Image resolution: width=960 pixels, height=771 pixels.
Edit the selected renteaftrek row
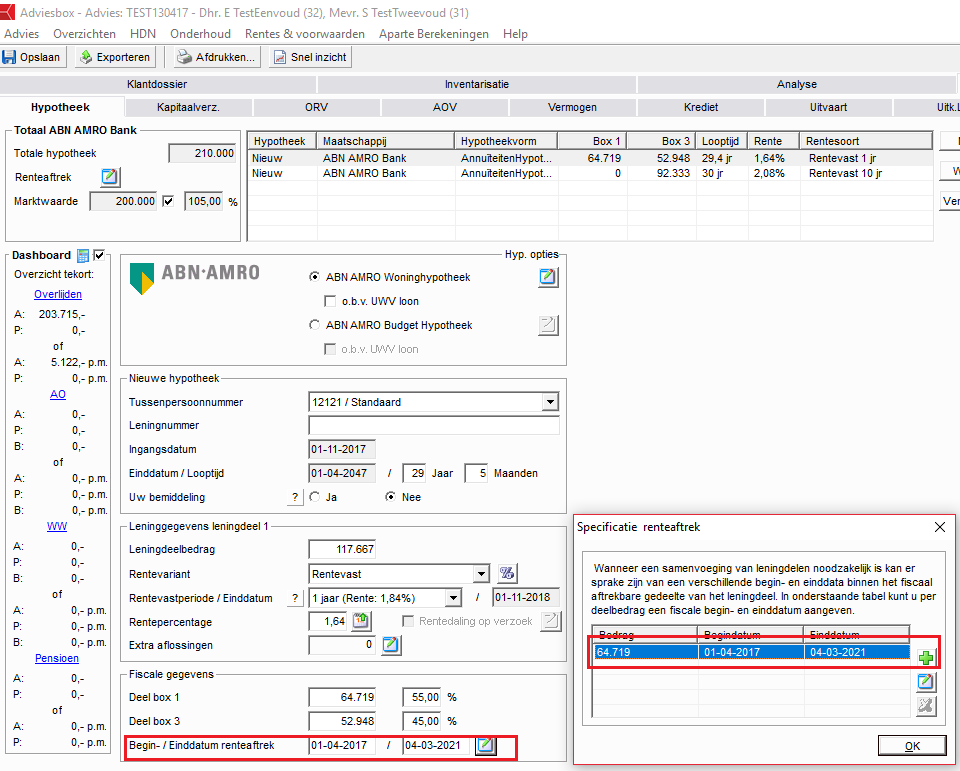pyautogui.click(x=926, y=682)
